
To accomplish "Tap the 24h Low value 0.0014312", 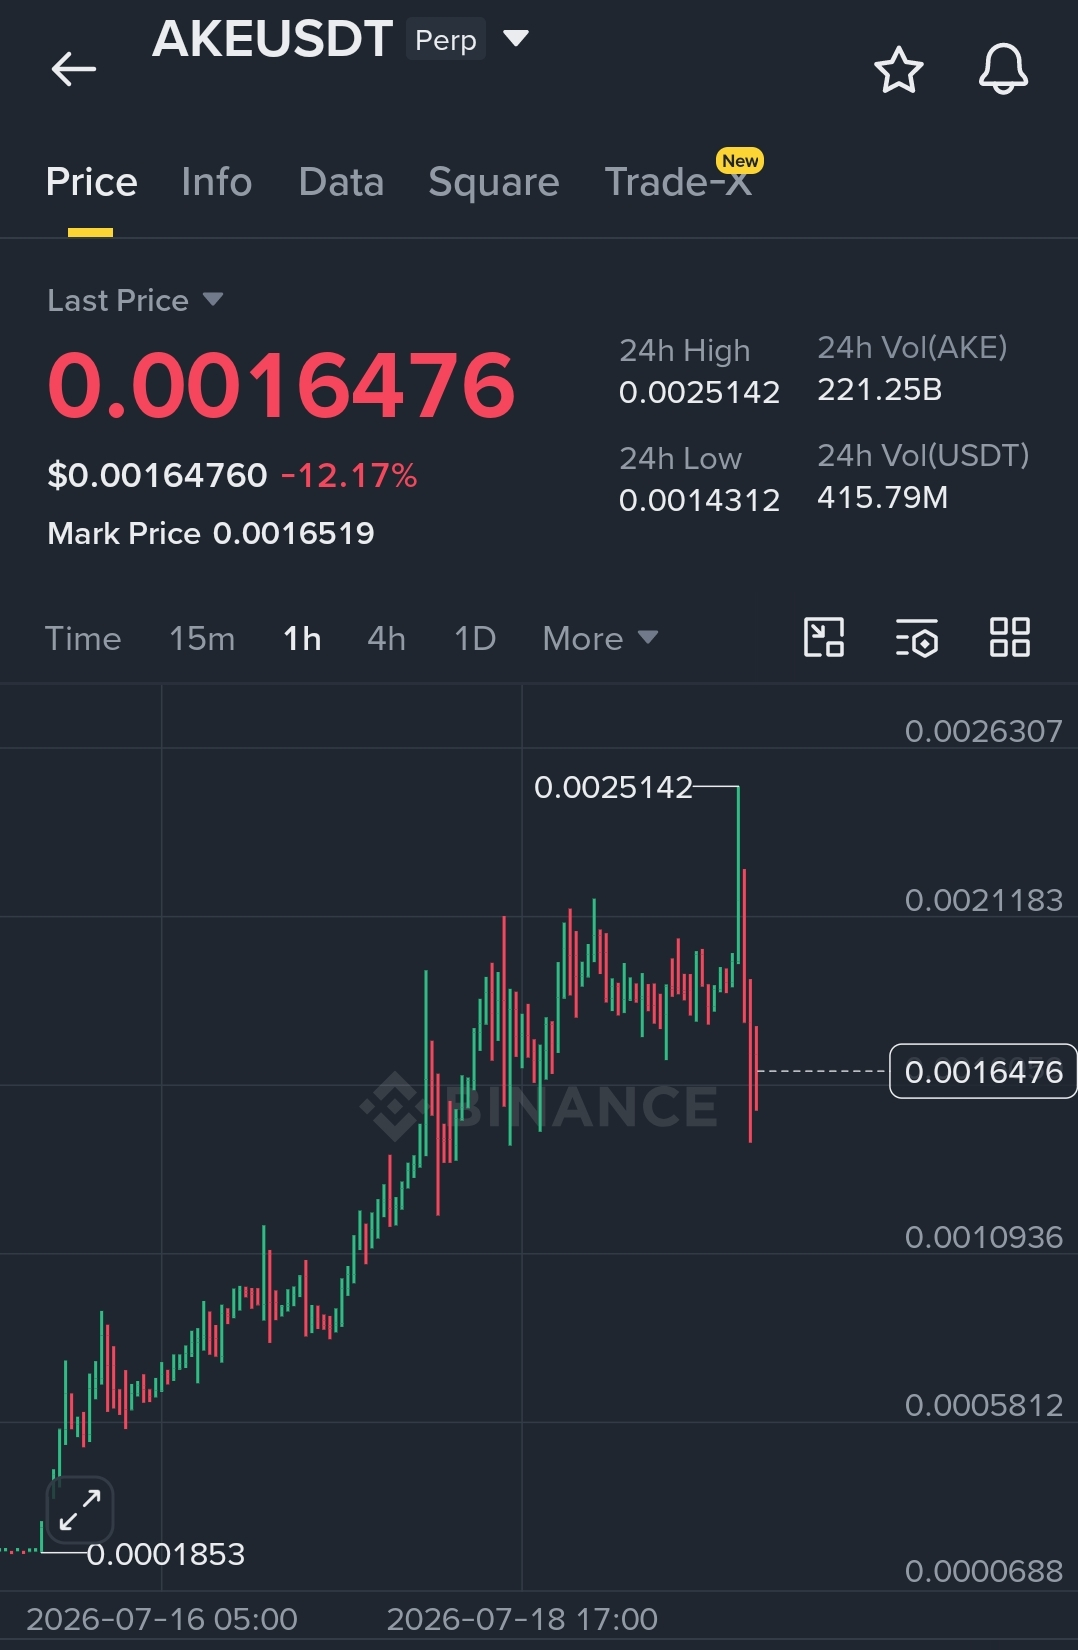I will [699, 500].
